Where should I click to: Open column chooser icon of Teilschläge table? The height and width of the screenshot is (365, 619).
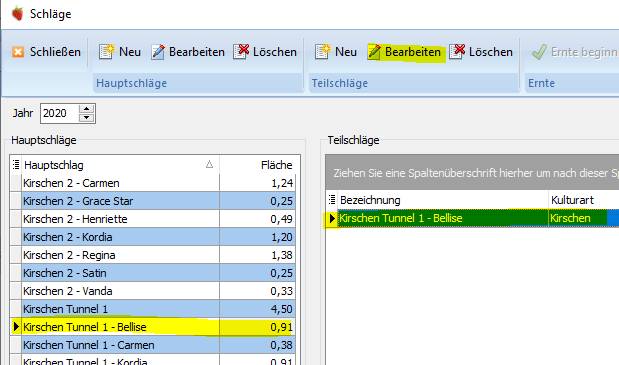[x=332, y=200]
